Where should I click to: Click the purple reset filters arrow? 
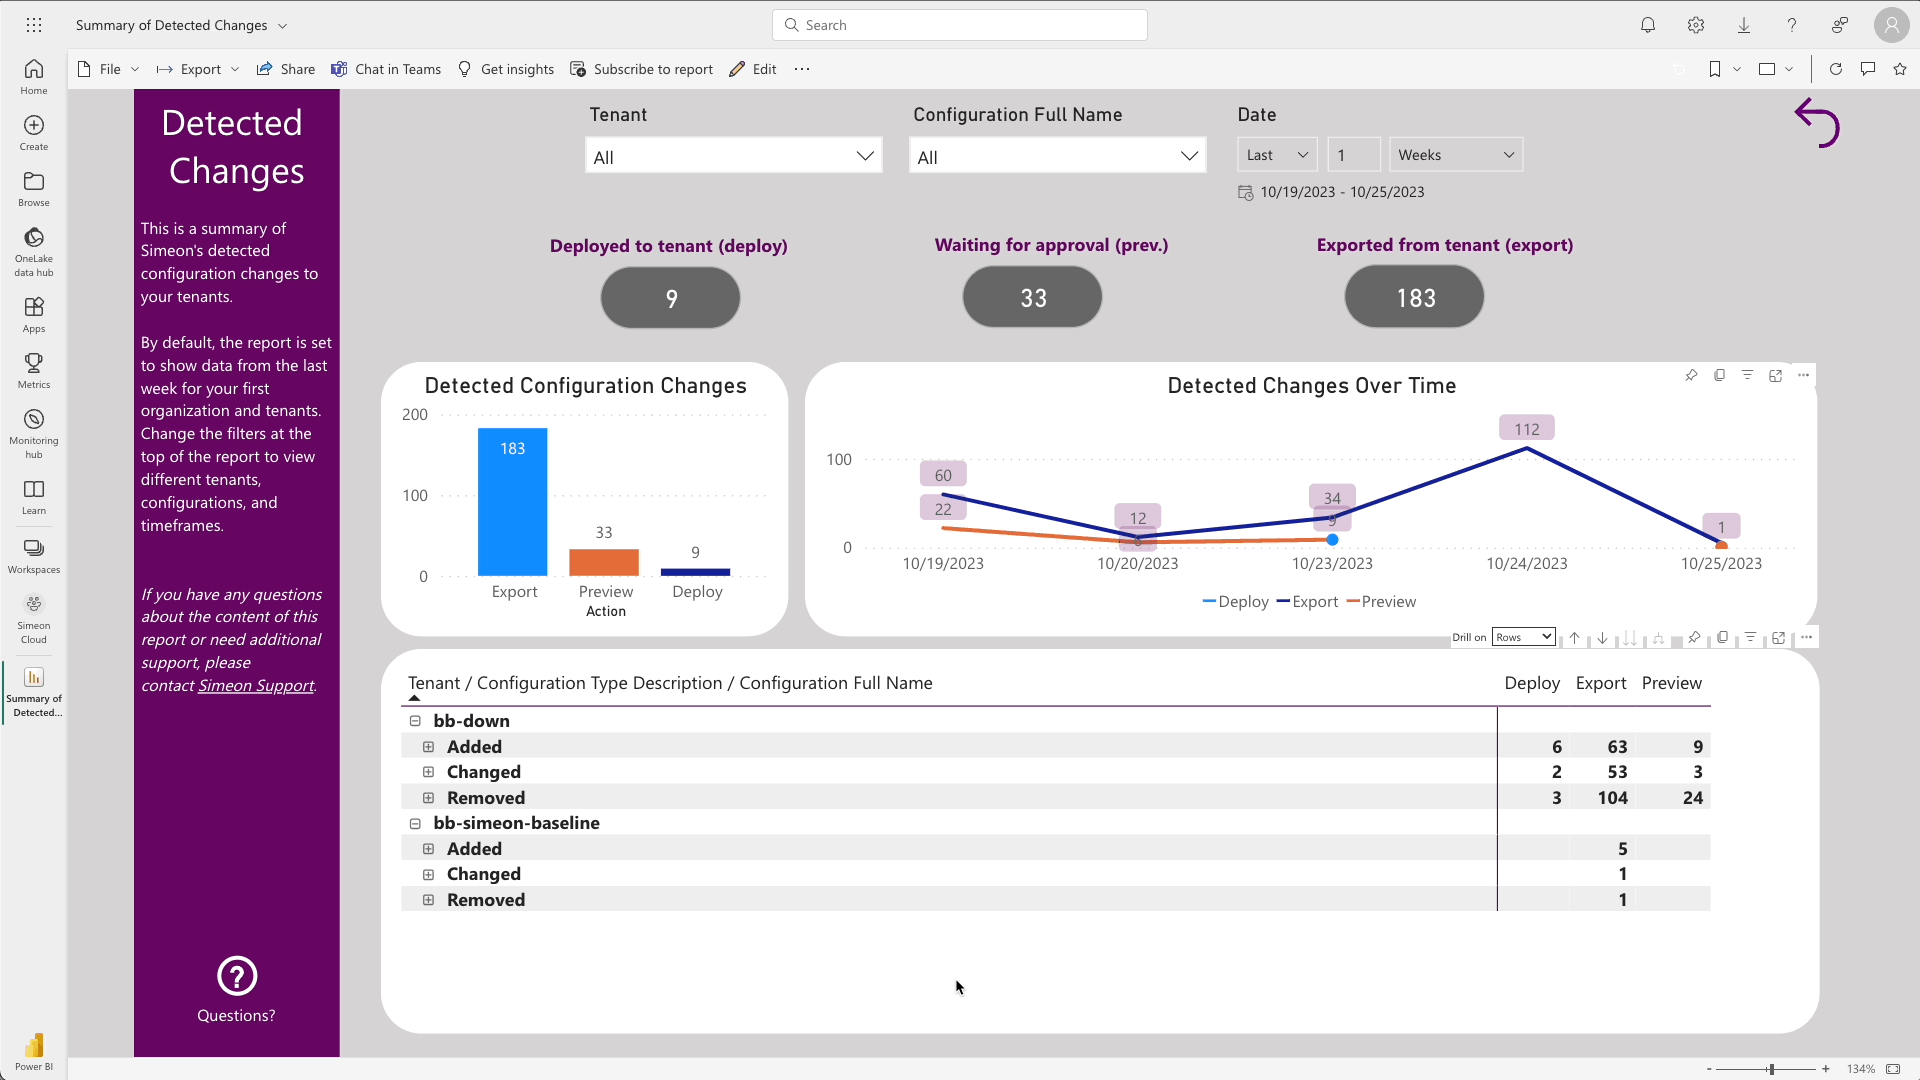pos(1818,123)
